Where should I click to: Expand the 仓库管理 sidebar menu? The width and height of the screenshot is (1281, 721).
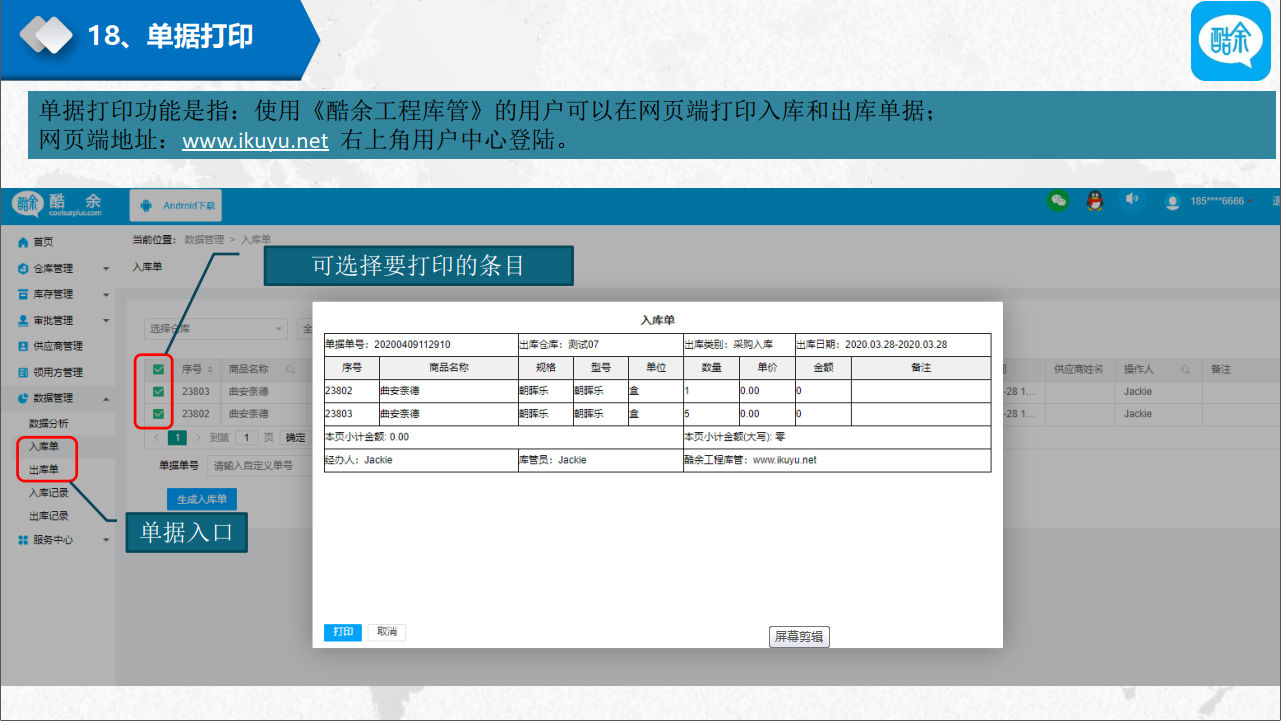(x=64, y=268)
